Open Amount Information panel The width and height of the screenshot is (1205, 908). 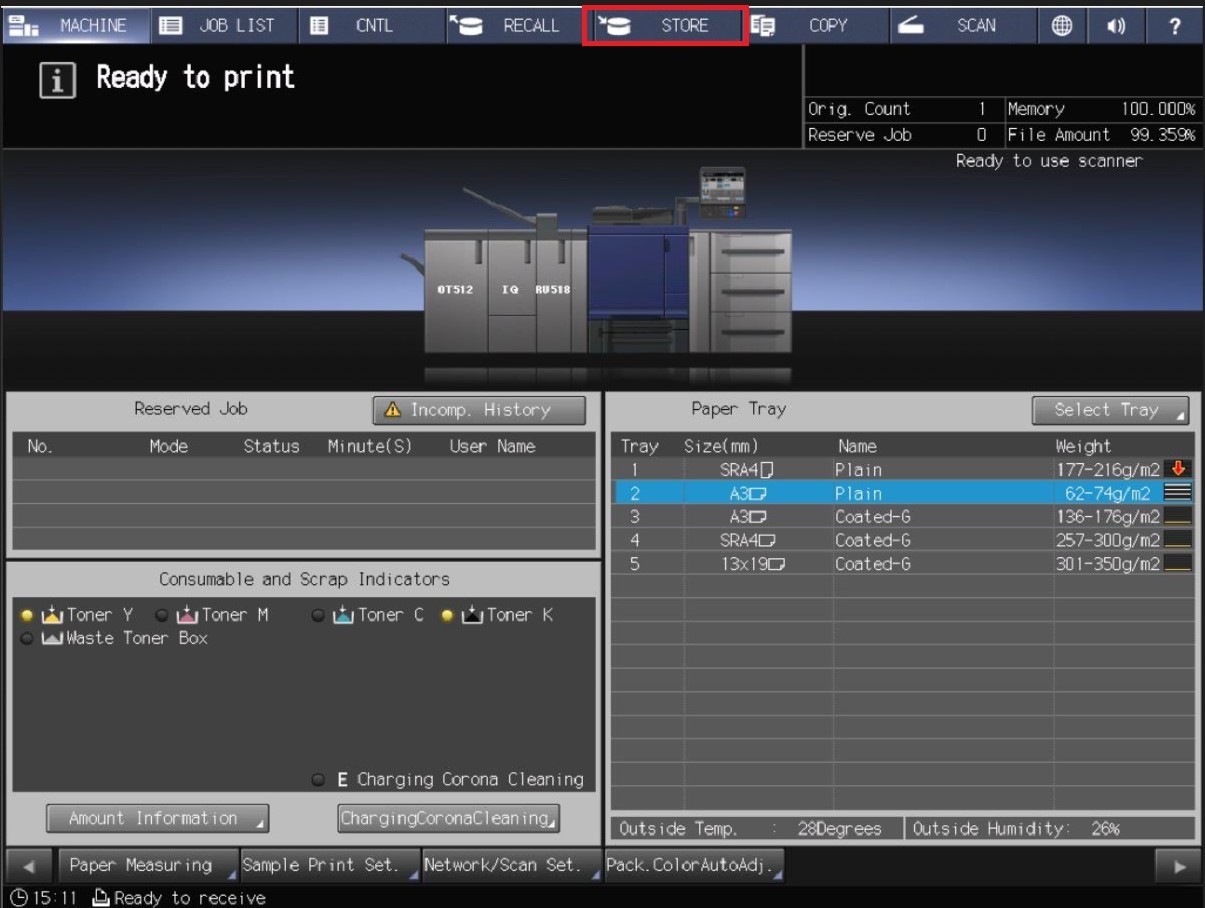(x=157, y=818)
